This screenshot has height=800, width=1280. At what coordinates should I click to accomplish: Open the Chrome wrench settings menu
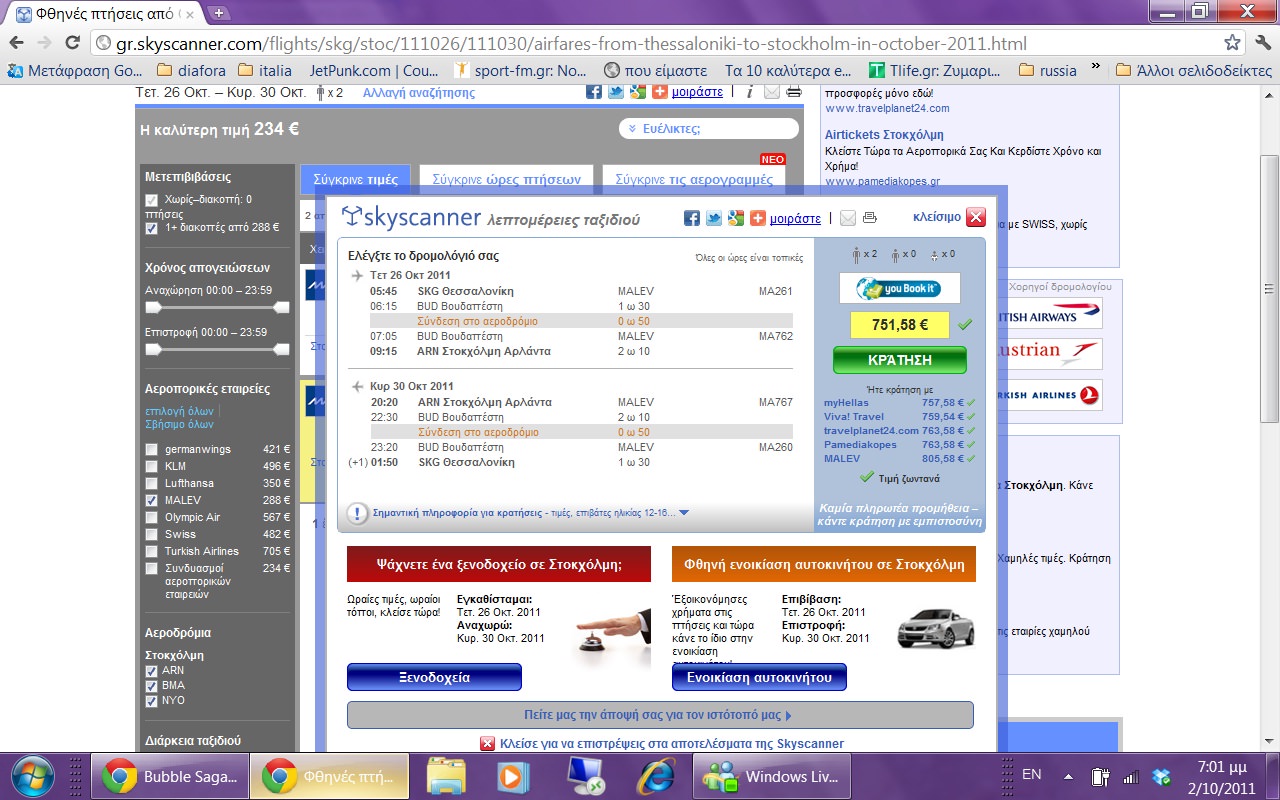[1261, 43]
